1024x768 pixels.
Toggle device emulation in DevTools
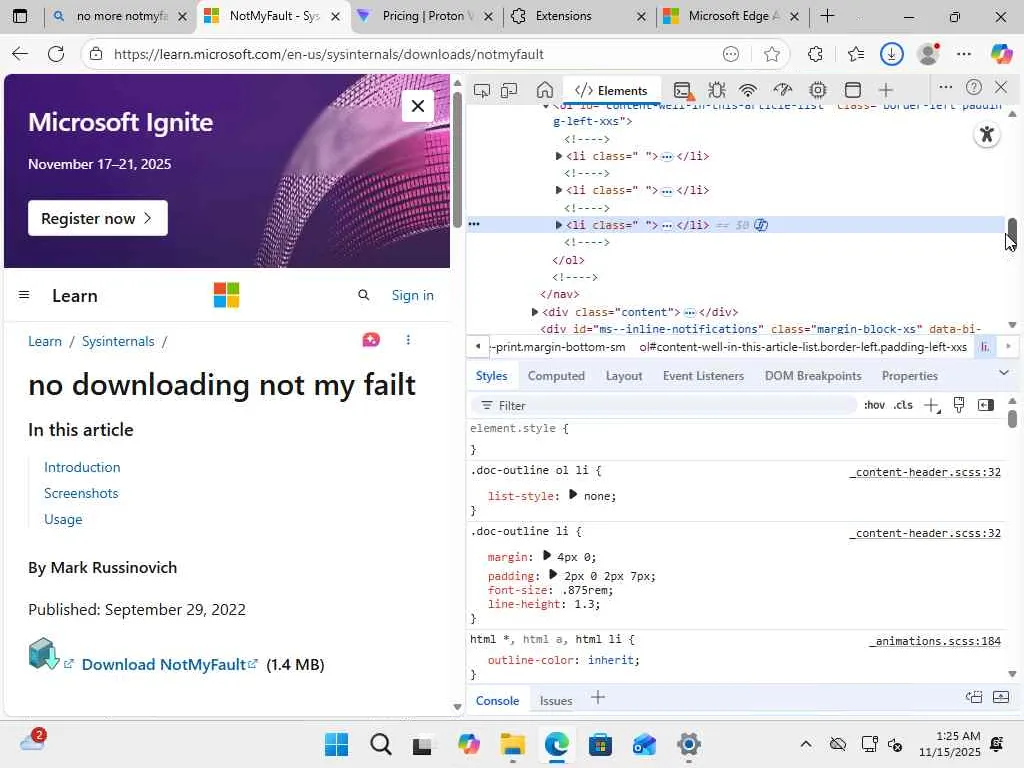(509, 90)
